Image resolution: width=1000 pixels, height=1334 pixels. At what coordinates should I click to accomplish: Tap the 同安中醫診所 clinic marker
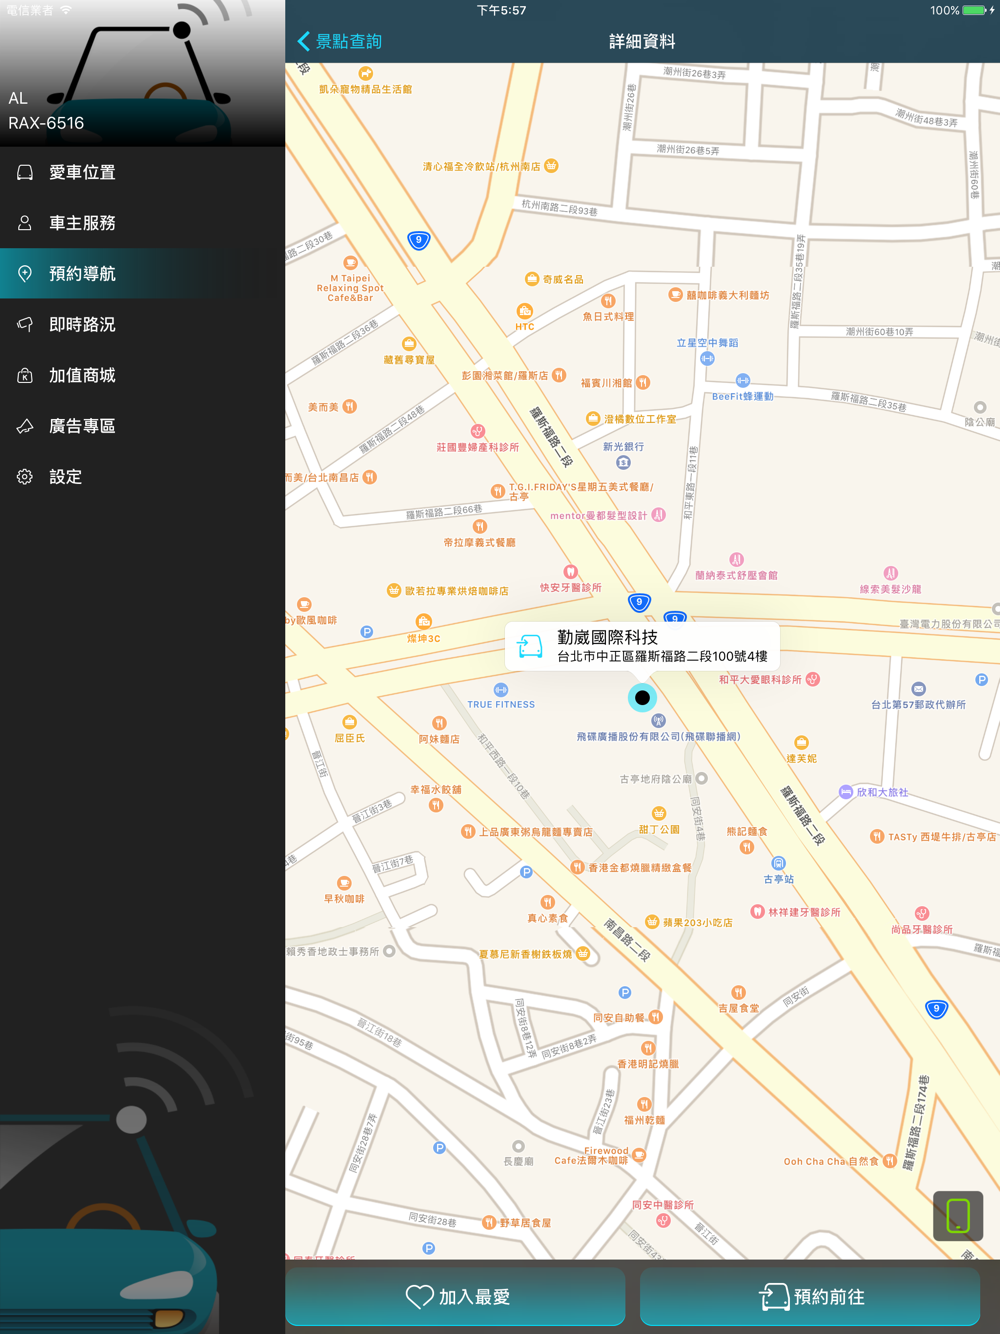click(663, 1221)
